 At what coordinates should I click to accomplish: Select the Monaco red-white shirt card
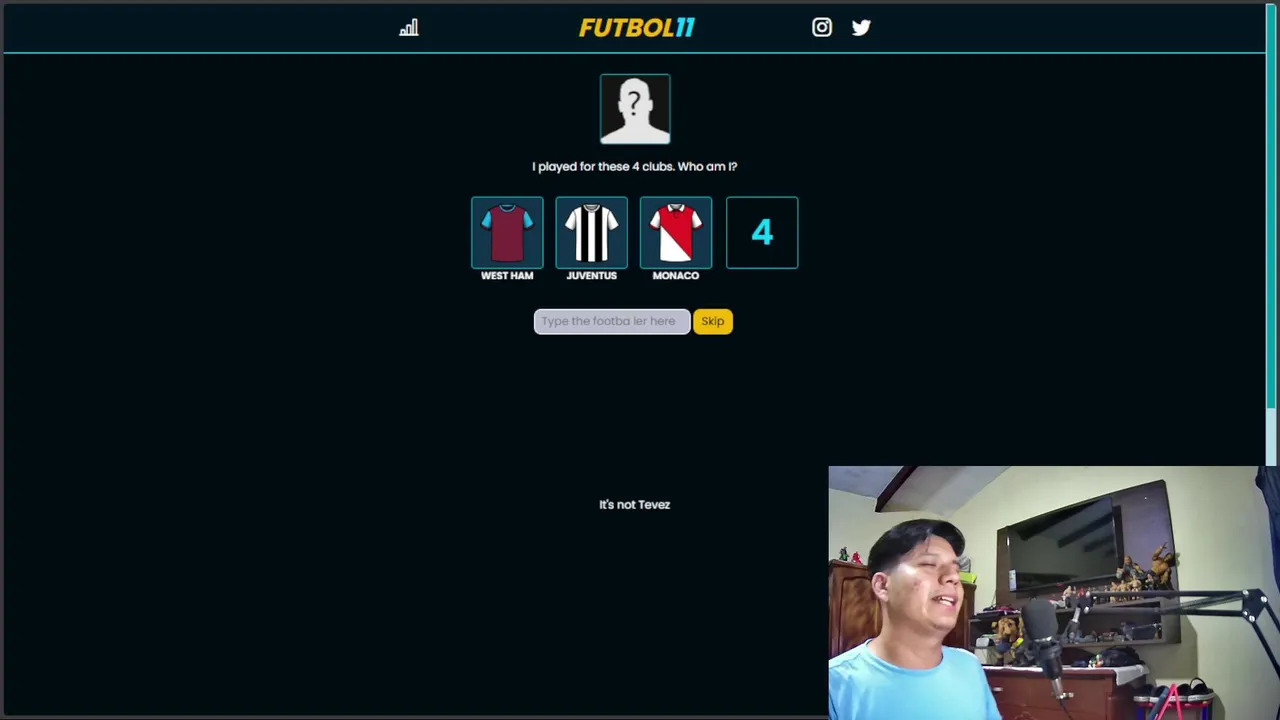pyautogui.click(x=676, y=233)
